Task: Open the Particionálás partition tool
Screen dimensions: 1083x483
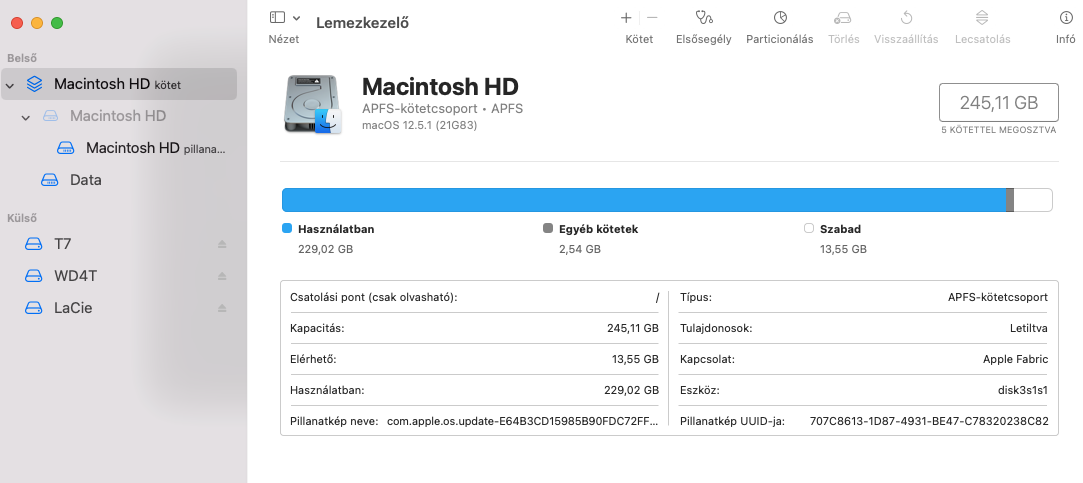Action: (x=780, y=18)
